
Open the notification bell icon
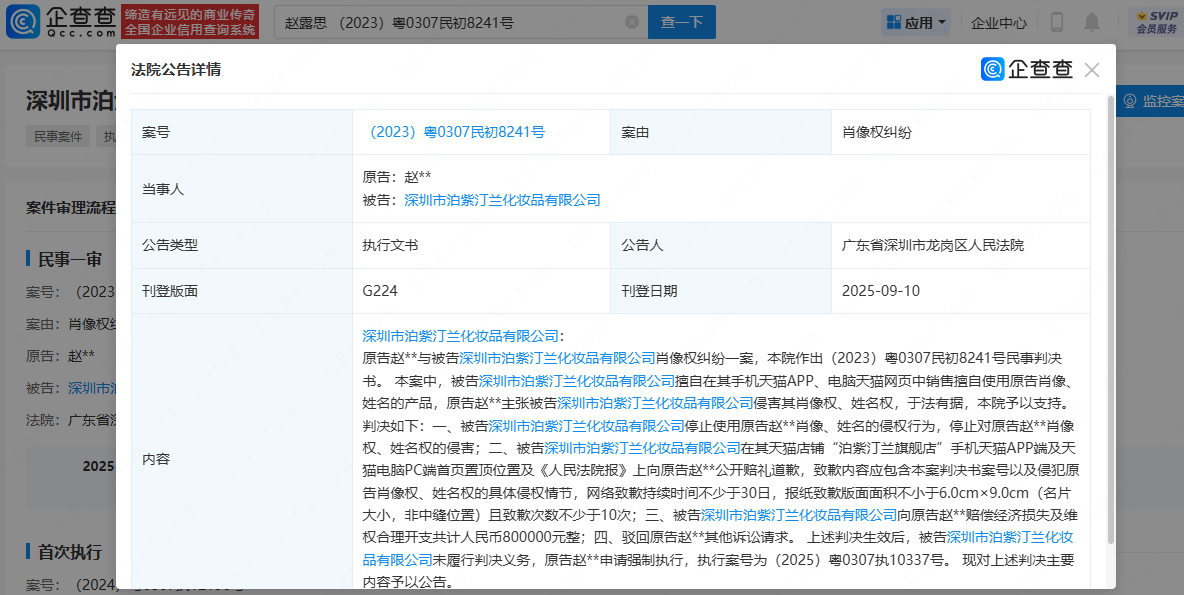coord(1092,23)
